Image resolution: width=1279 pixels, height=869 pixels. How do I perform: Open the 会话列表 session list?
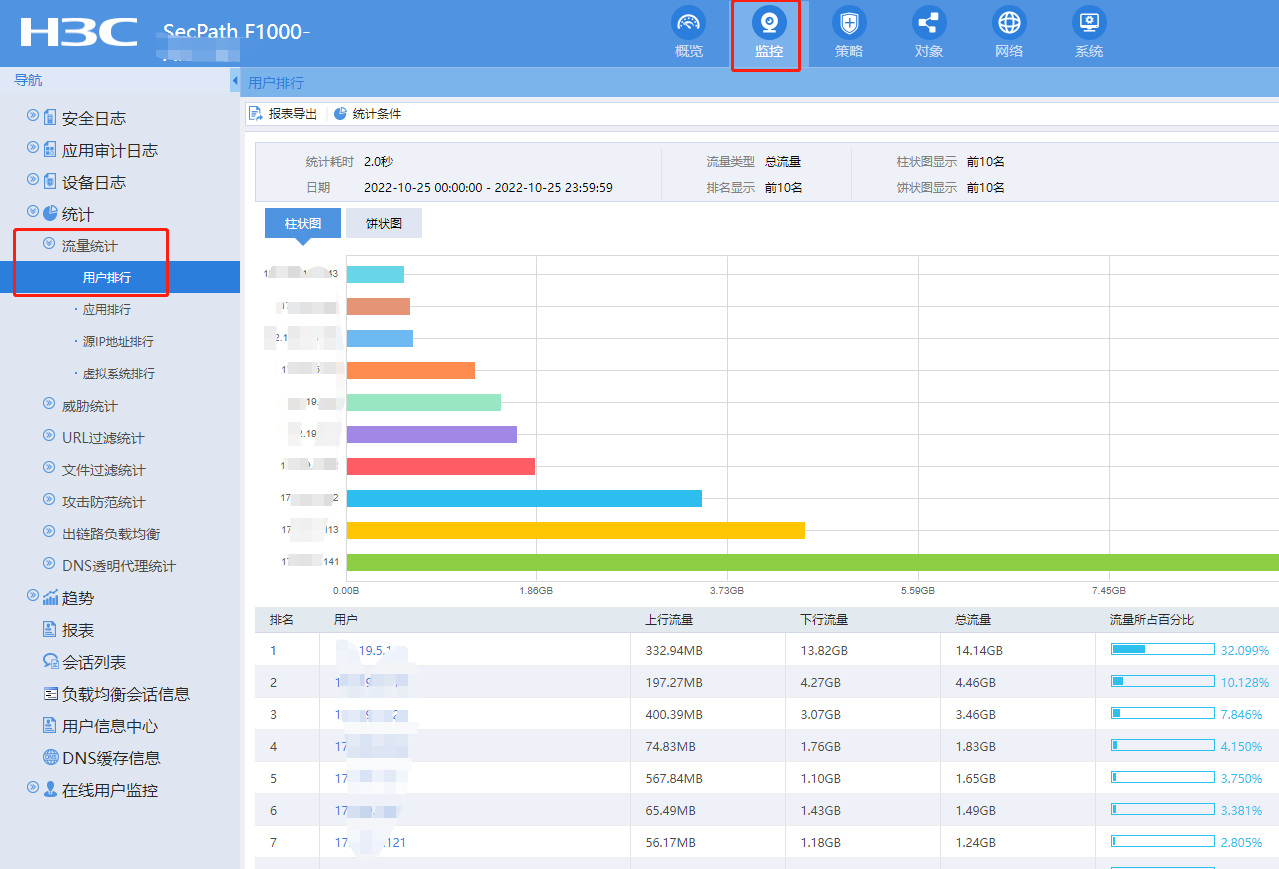93,662
